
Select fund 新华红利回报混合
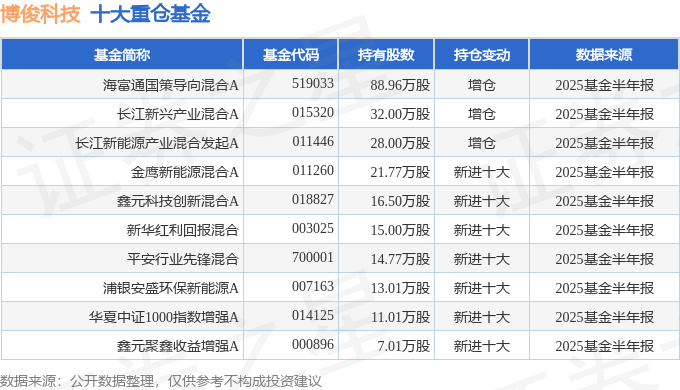[x=183, y=230]
